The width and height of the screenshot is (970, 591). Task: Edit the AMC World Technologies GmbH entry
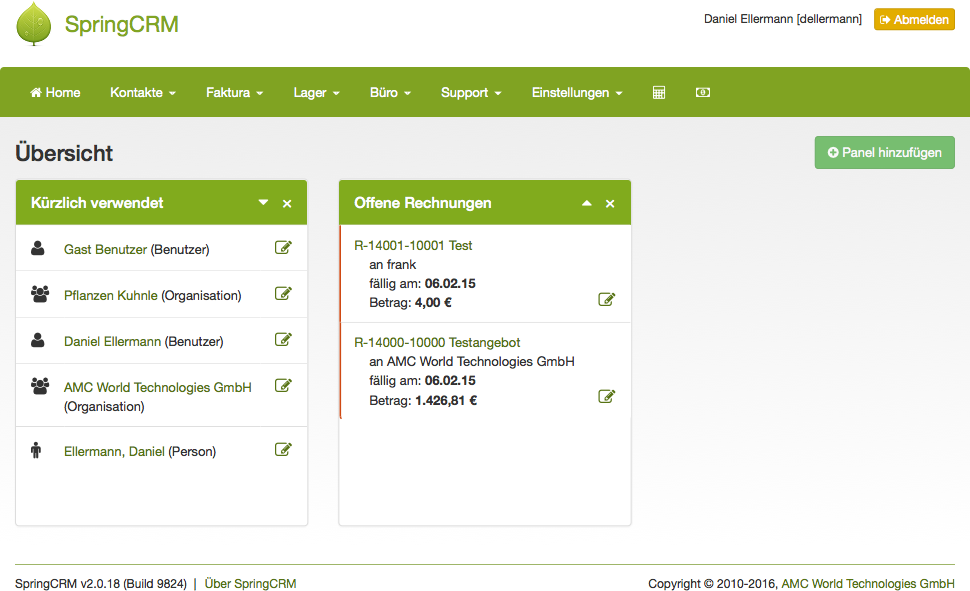283,386
